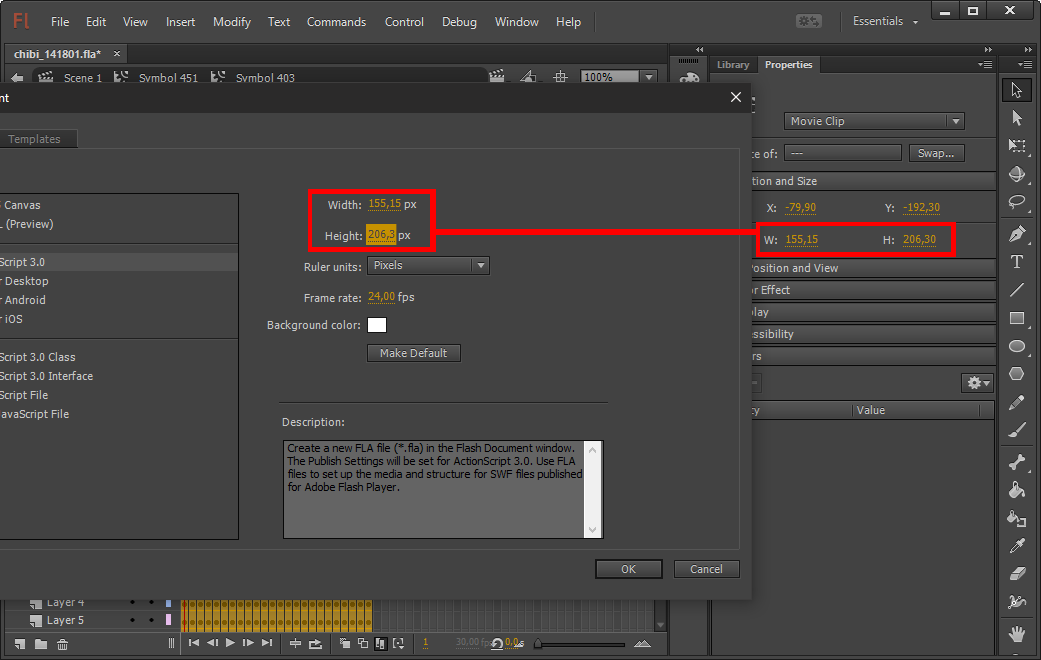The image size is (1041, 660).
Task: Select the Bone tool
Action: click(x=1017, y=462)
